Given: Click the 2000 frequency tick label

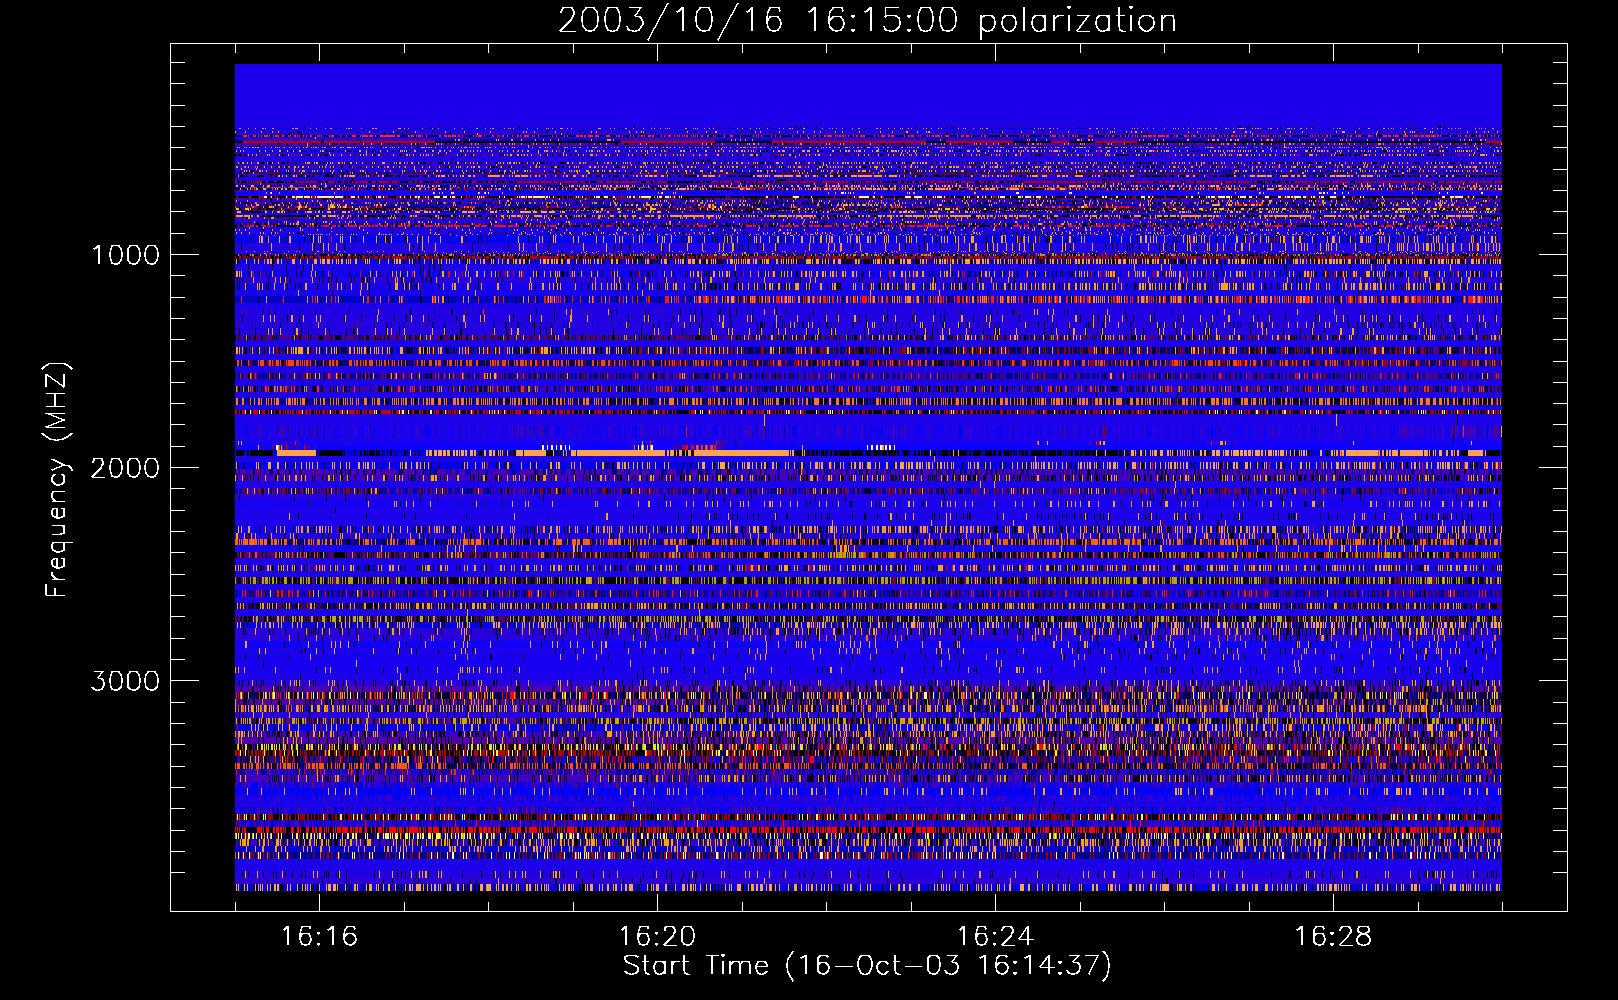Looking at the screenshot, I should [x=125, y=468].
